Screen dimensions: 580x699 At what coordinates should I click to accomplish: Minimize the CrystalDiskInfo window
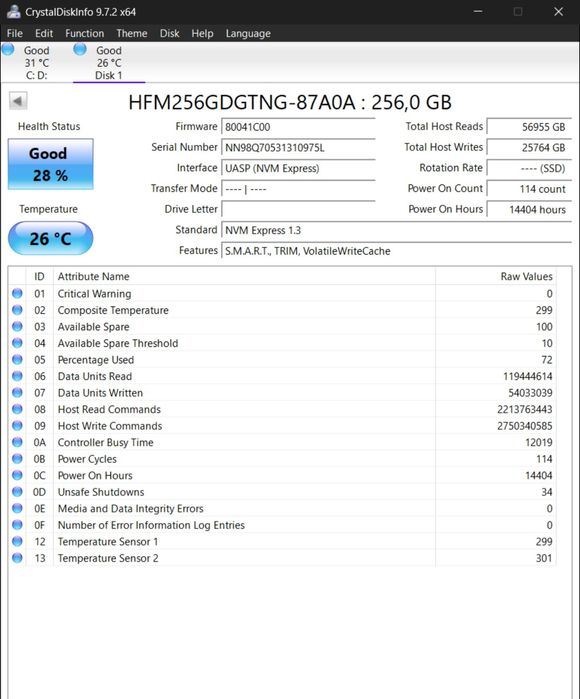[478, 12]
